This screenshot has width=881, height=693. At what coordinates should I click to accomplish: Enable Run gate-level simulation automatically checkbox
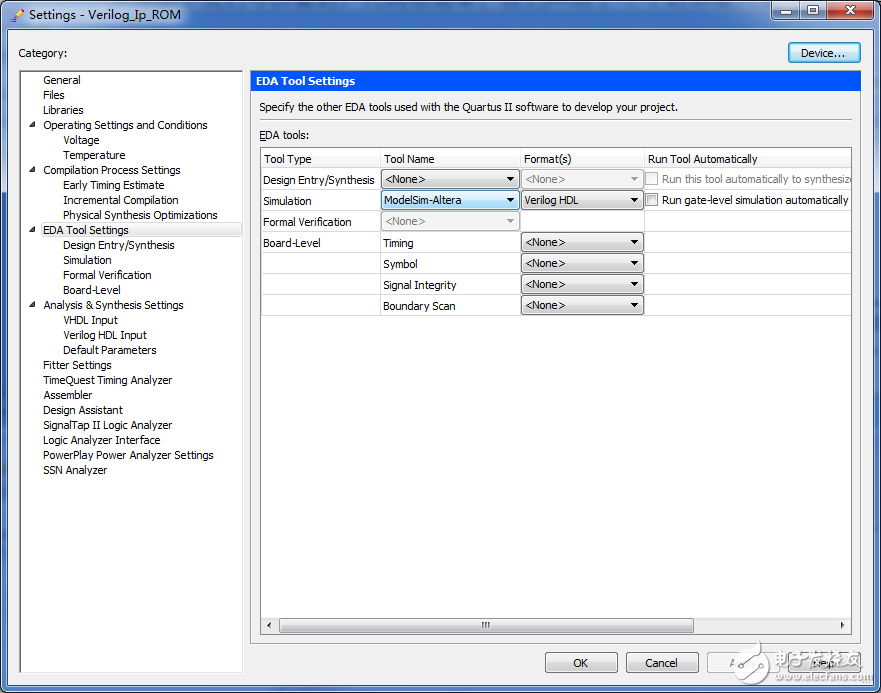click(x=652, y=200)
